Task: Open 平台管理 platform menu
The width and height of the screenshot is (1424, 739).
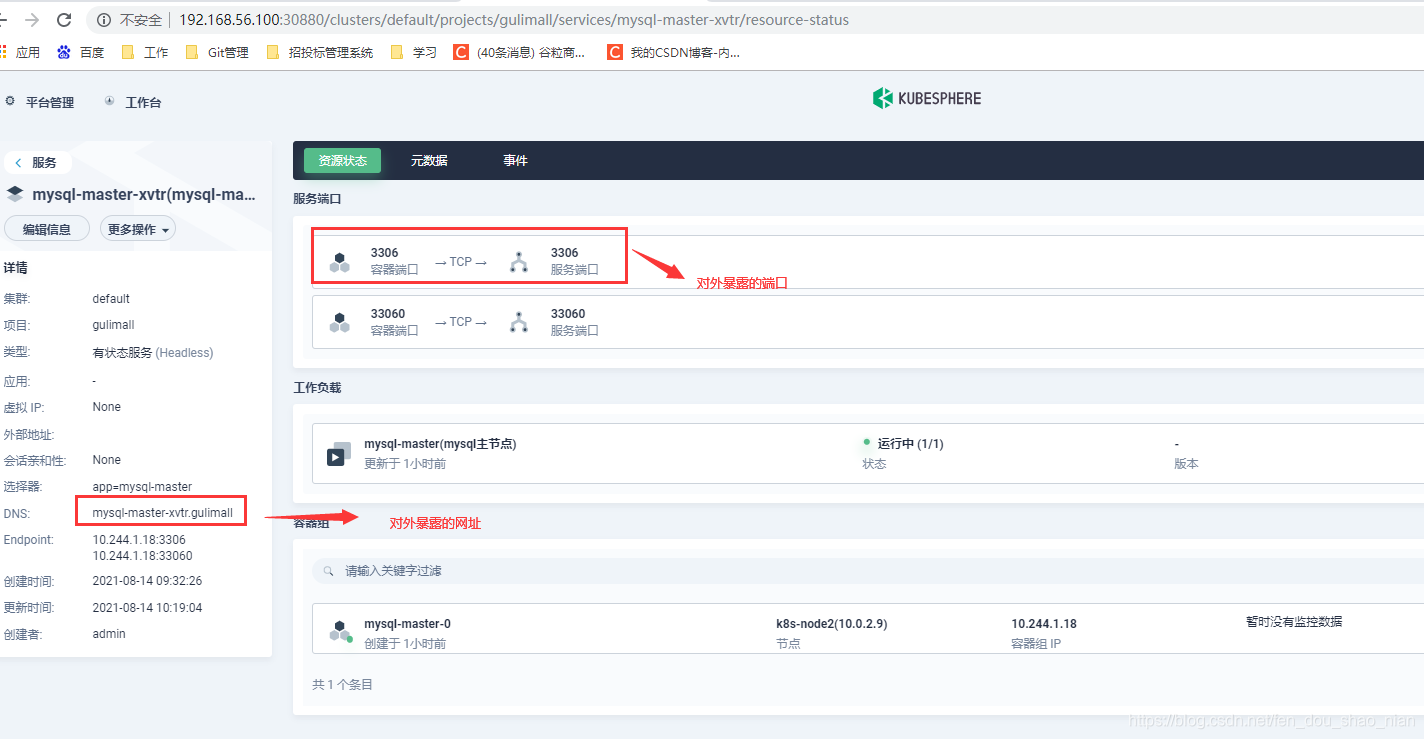Action: 40,102
